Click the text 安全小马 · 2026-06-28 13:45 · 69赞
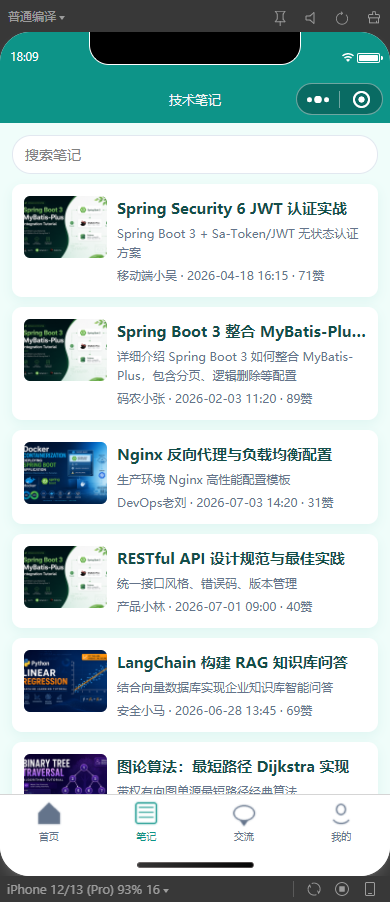 (215, 711)
